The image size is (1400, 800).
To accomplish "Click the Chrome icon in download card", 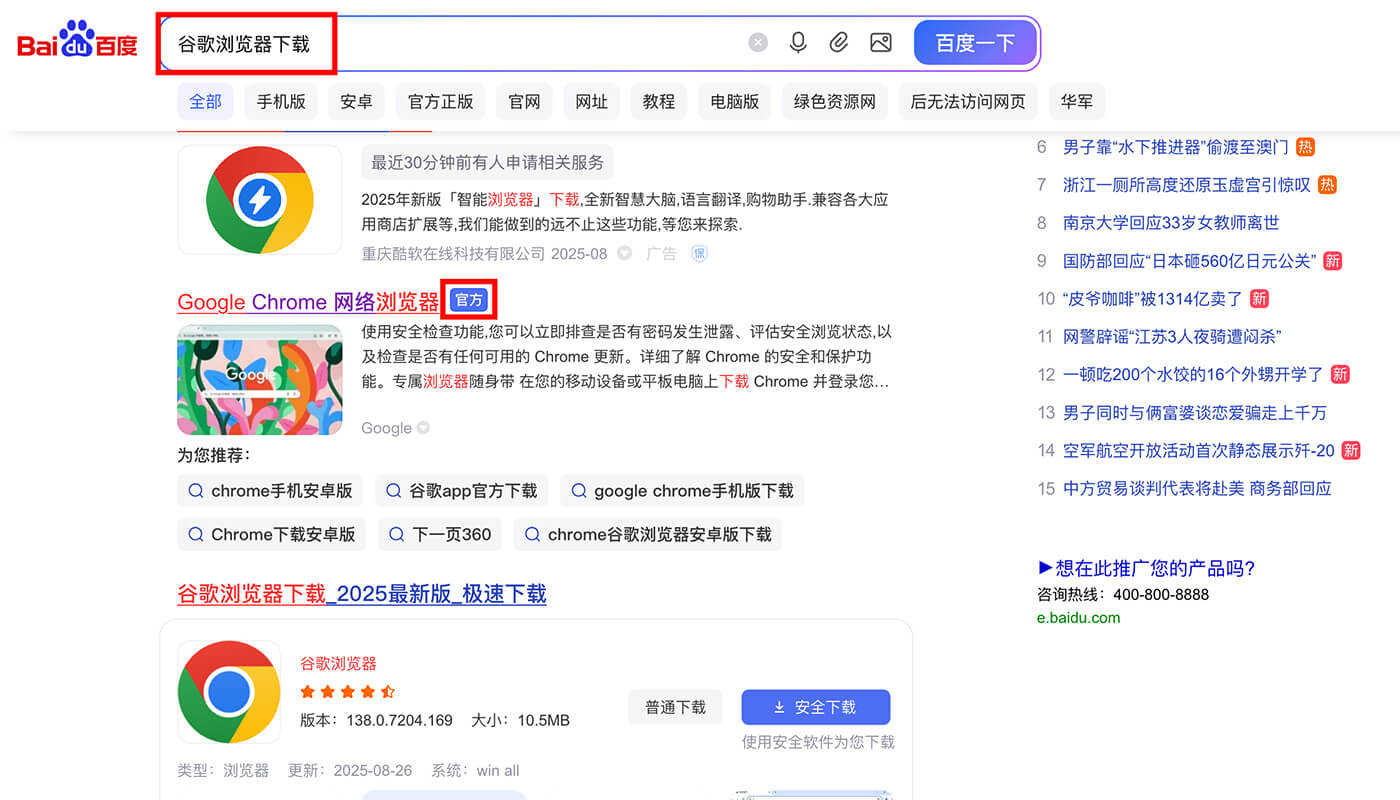I will [x=229, y=691].
